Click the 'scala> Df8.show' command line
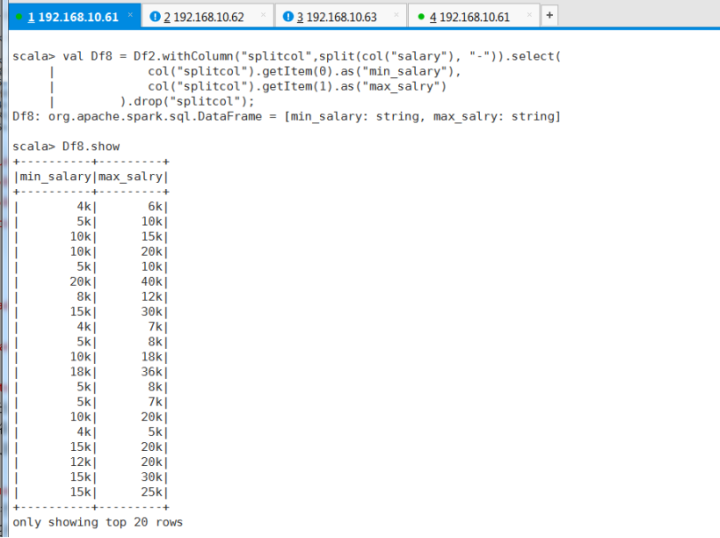This screenshot has width=720, height=538. [66, 146]
